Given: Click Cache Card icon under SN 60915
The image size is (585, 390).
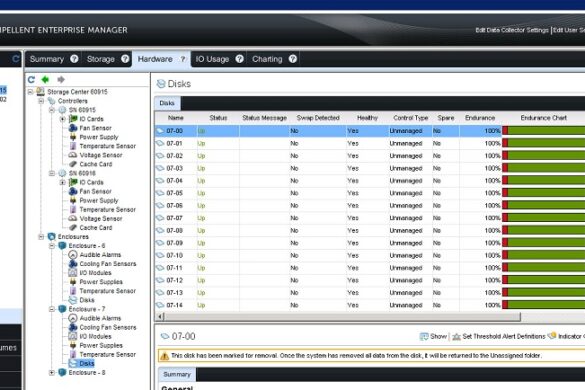Looking at the screenshot, I should pos(73,164).
